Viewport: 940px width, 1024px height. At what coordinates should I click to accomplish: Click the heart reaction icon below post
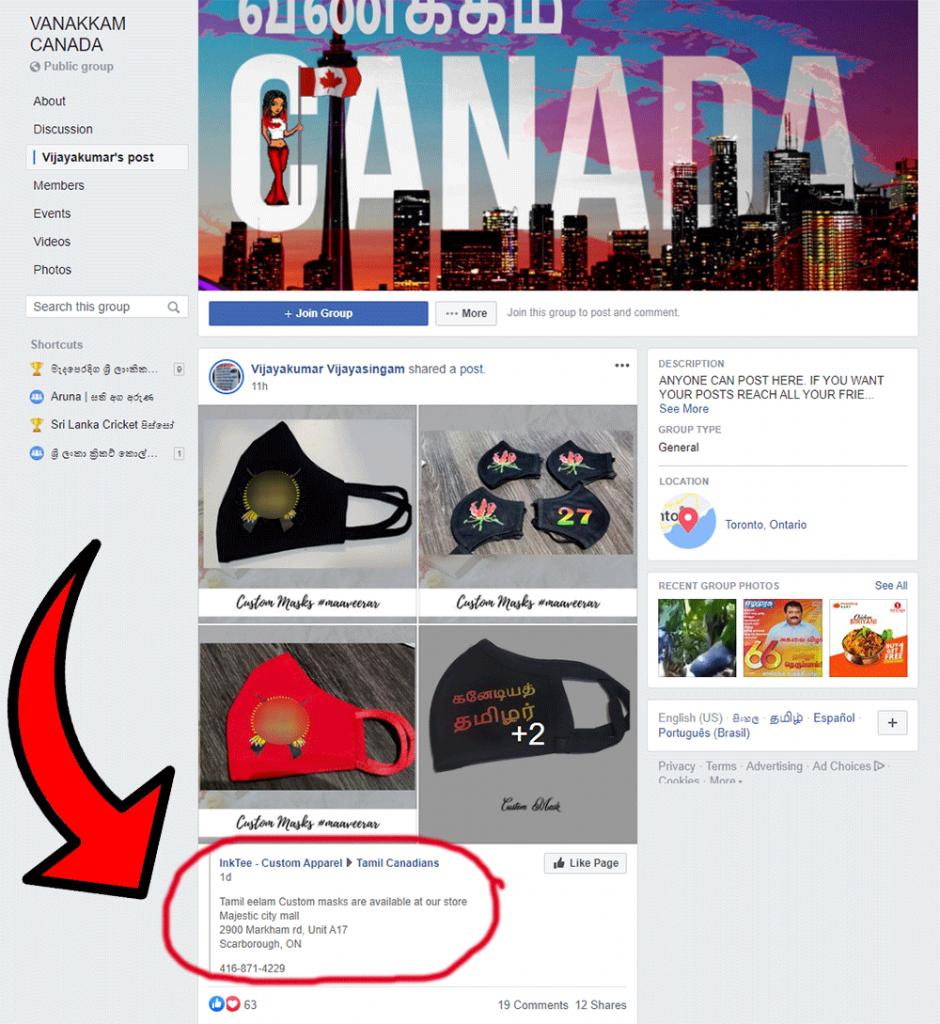pos(233,1004)
